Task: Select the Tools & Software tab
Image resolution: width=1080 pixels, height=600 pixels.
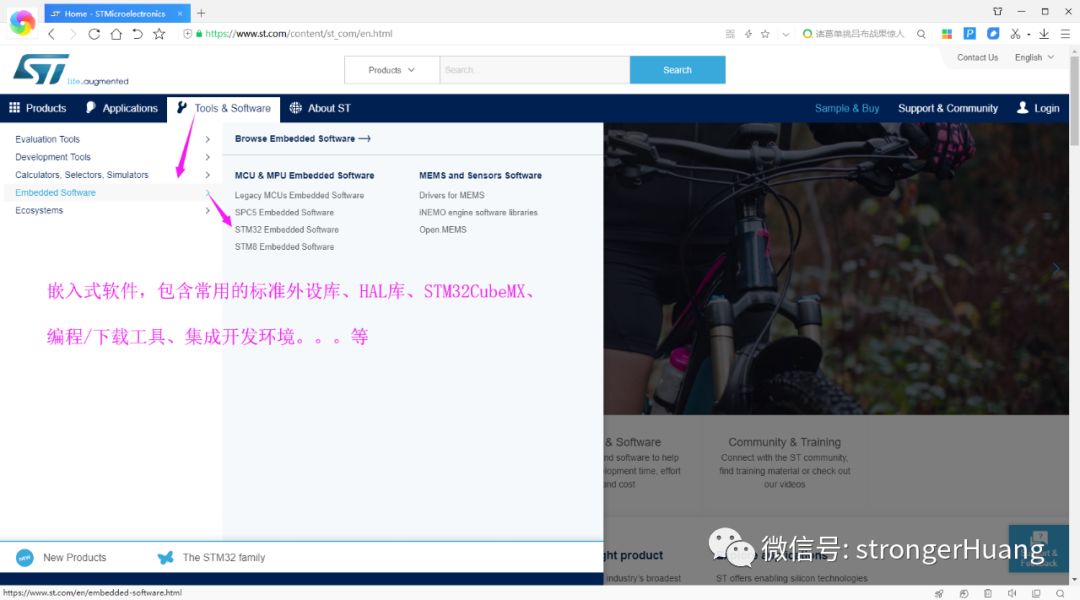Action: pos(224,108)
